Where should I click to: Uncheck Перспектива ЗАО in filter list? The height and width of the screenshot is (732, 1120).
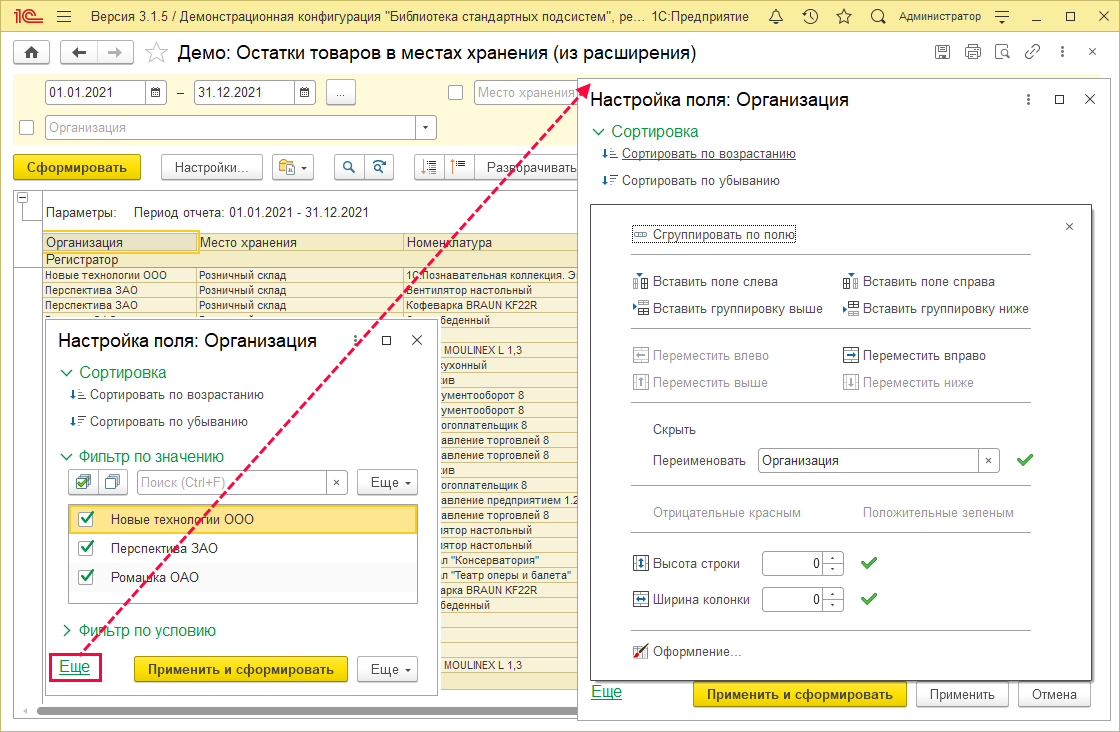tap(86, 548)
